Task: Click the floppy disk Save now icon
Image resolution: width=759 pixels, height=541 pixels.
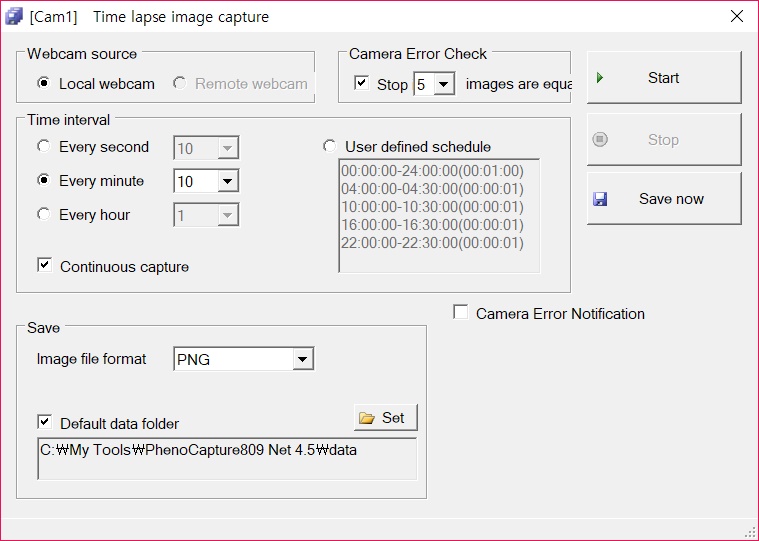Action: [600, 199]
